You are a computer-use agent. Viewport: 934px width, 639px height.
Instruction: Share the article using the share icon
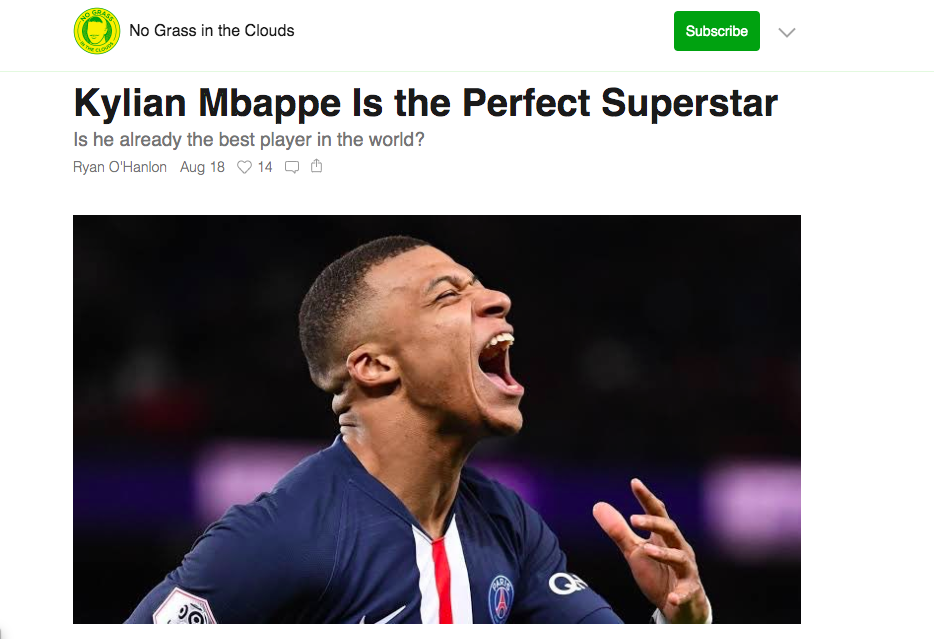pyautogui.click(x=317, y=166)
